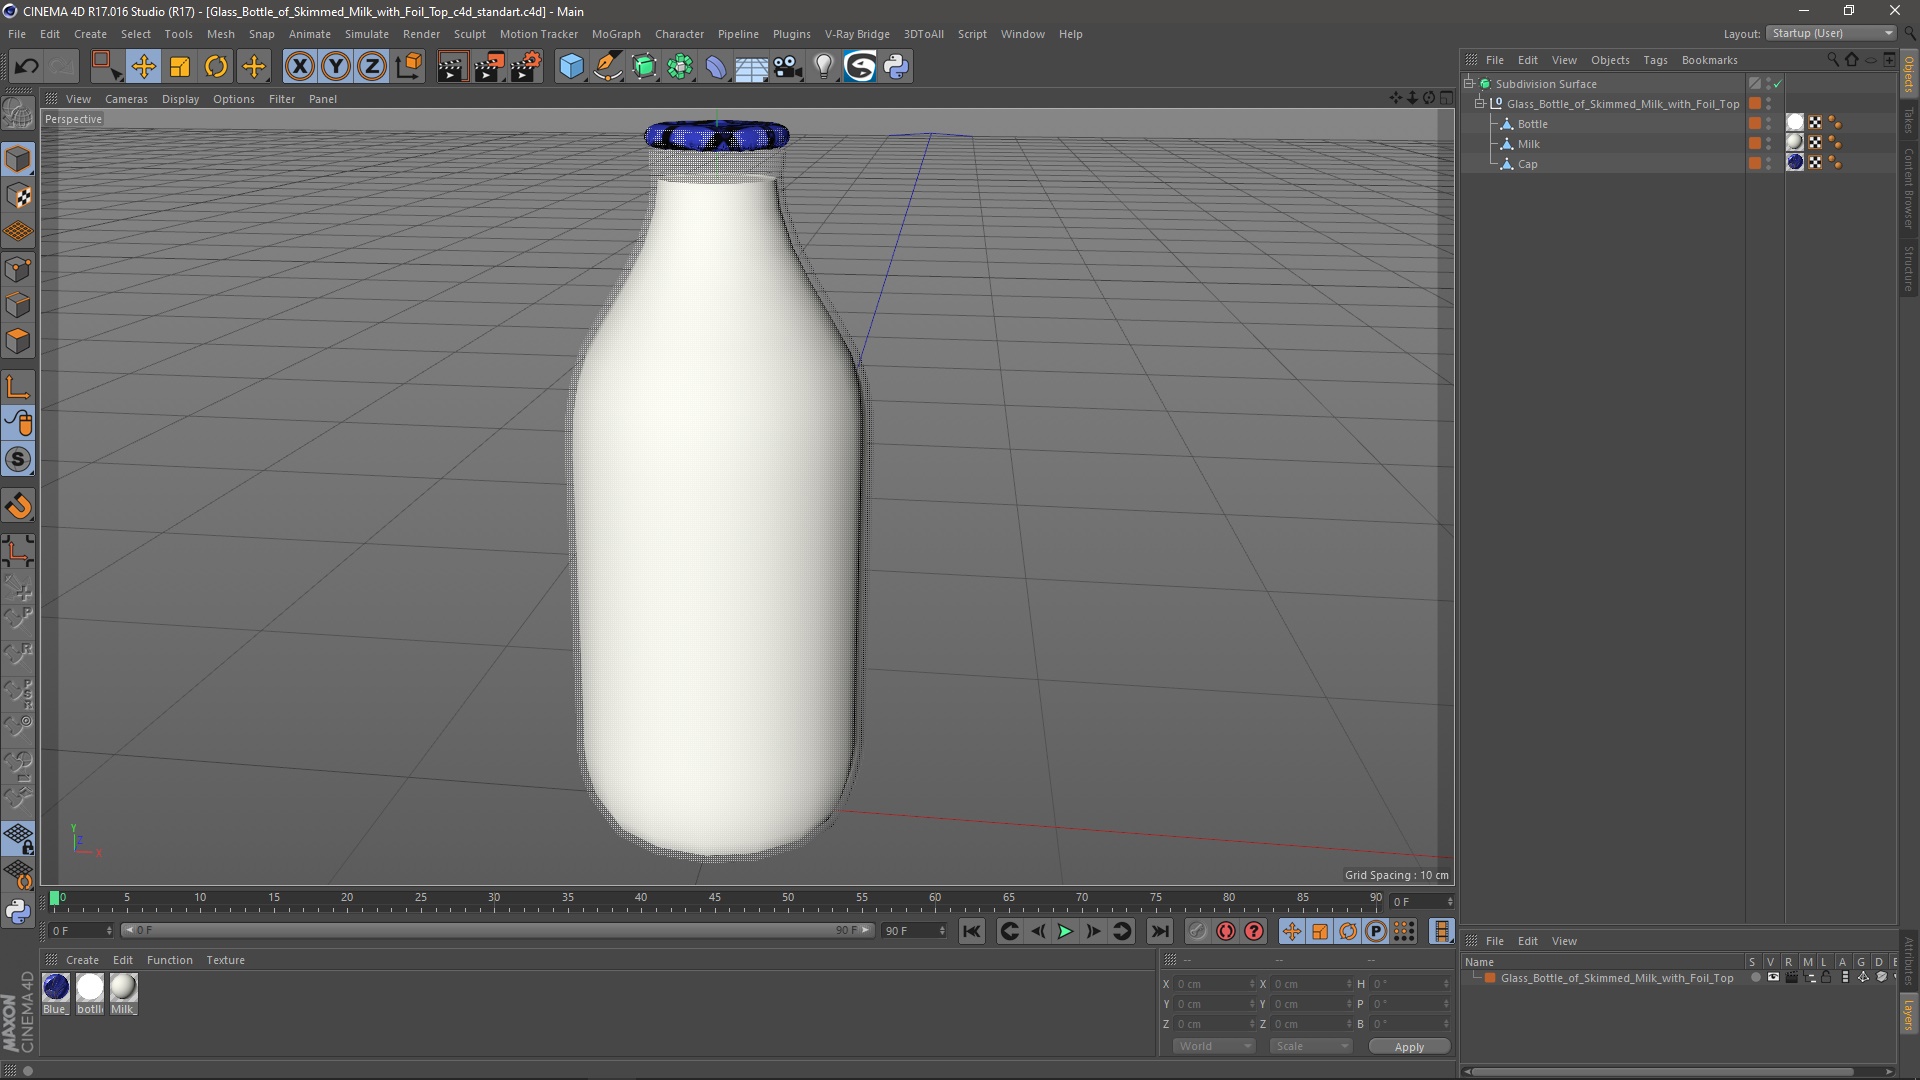
Task: Add a Light object
Action: coord(823,67)
